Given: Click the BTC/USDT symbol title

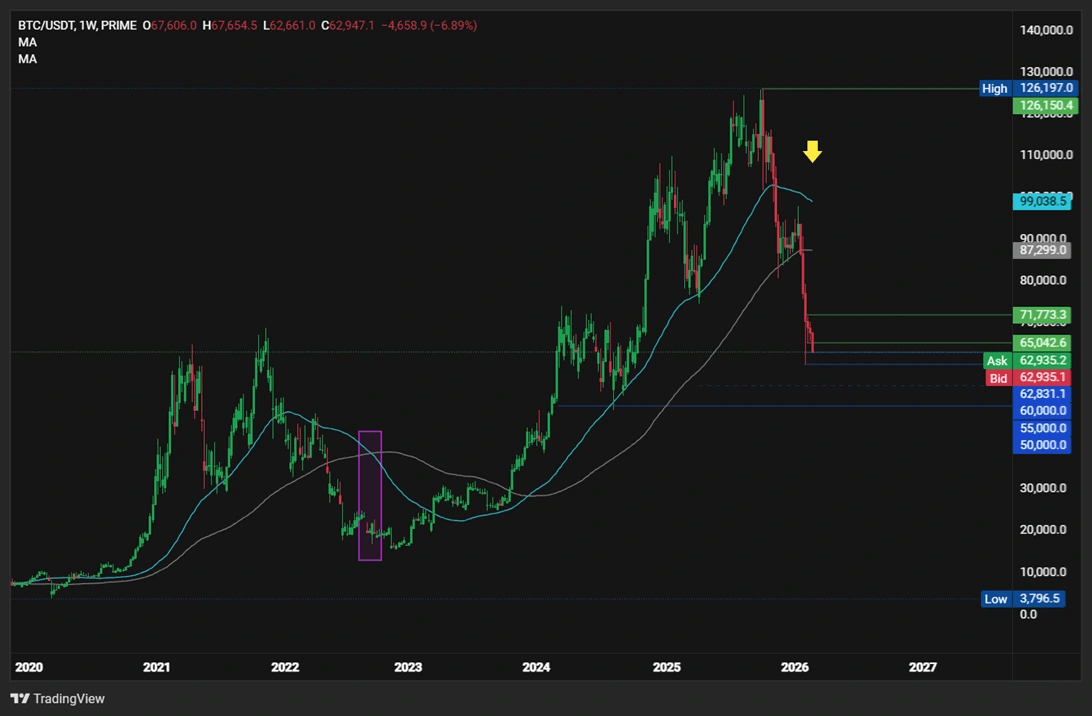Looking at the screenshot, I should click(47, 25).
